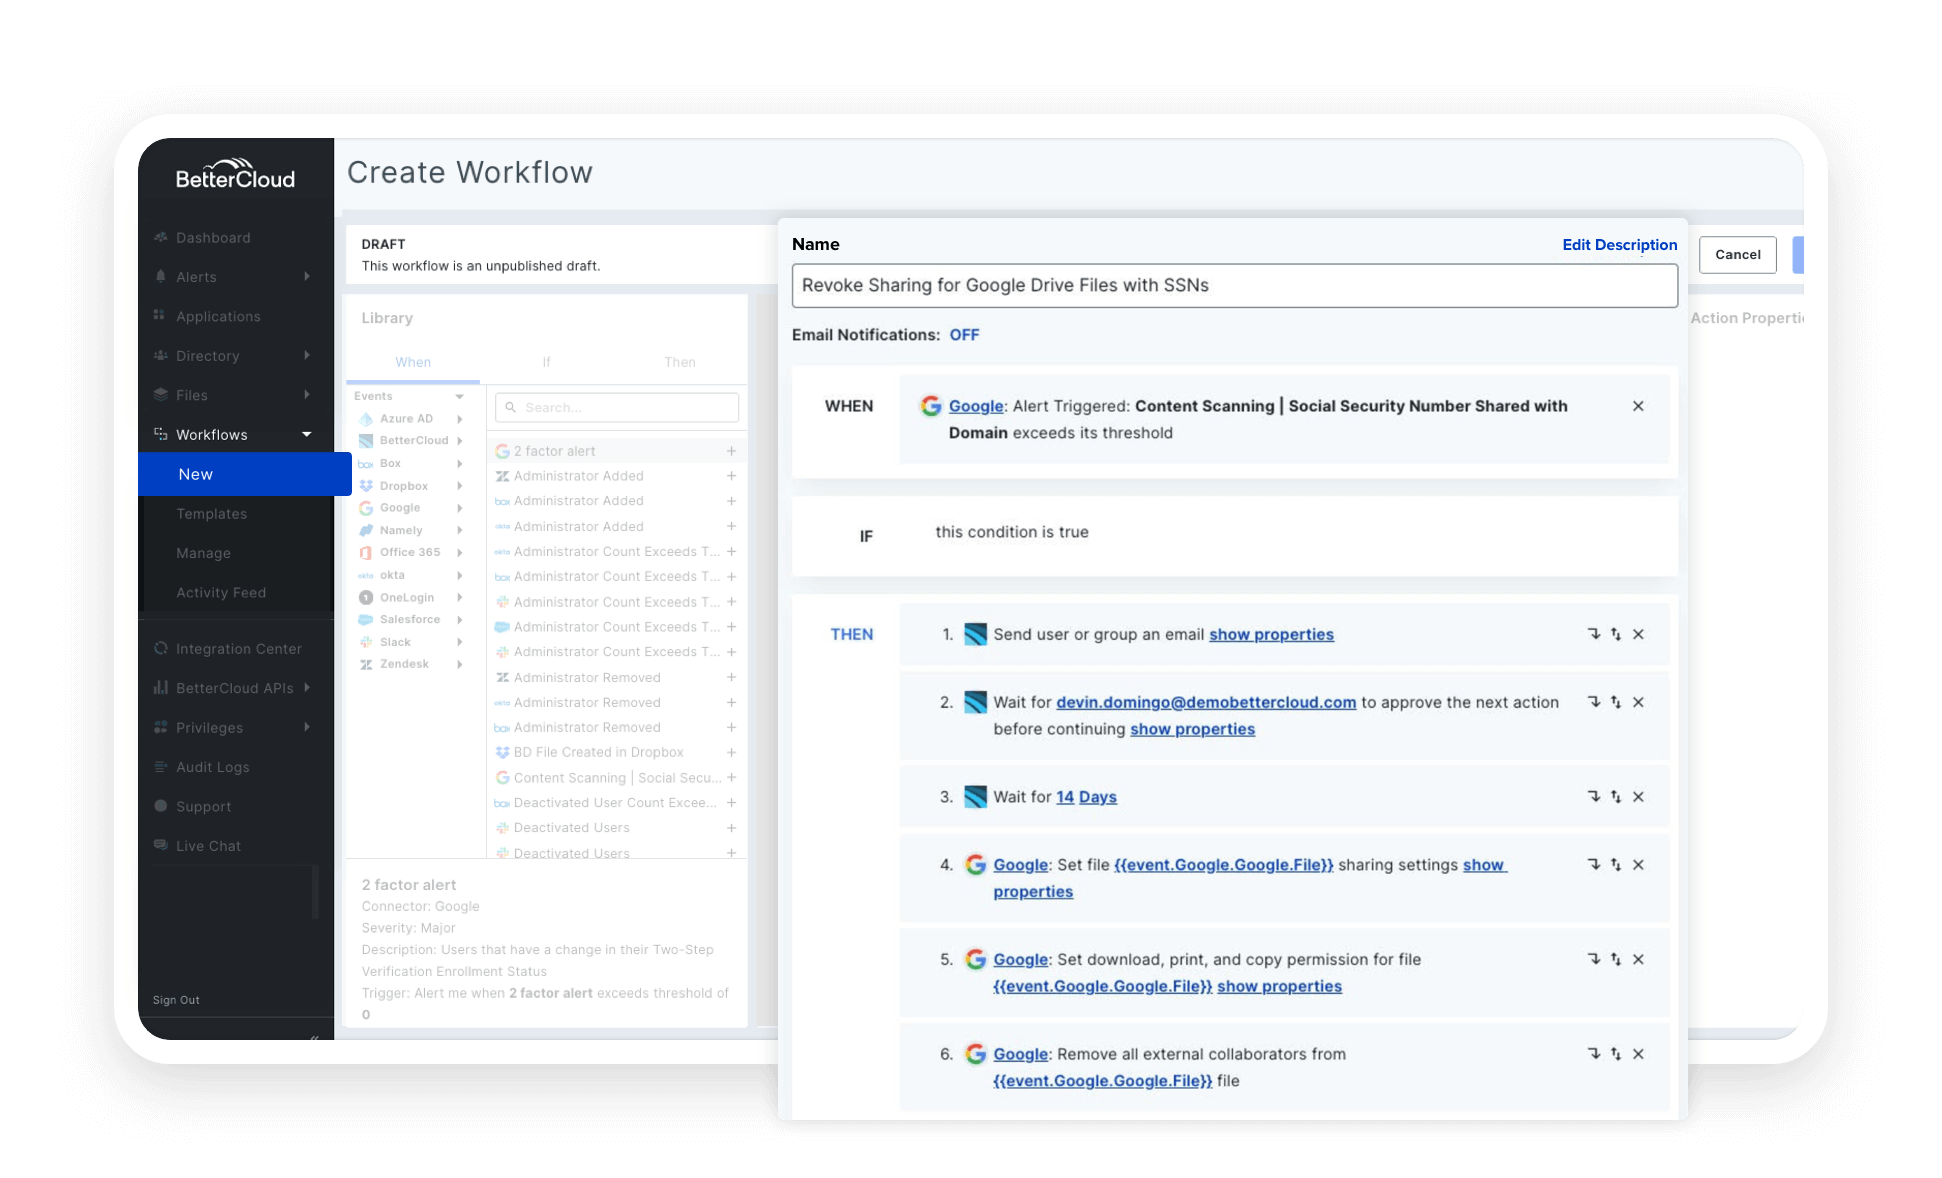Click the devin.domingo approver email link
The height and width of the screenshot is (1178, 1942).
tap(1206, 702)
